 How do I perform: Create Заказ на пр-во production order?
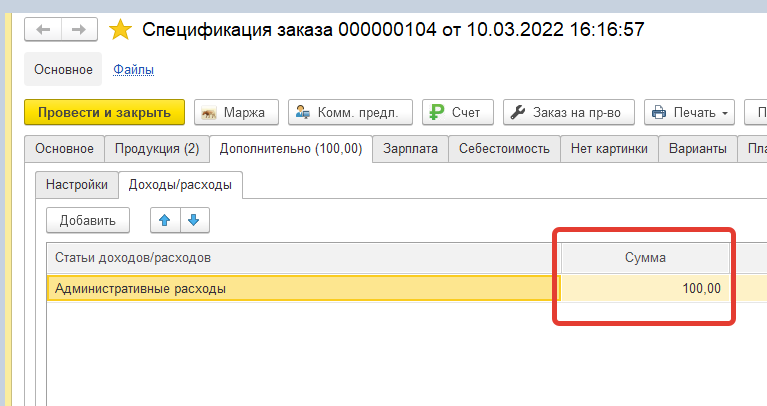(x=569, y=113)
